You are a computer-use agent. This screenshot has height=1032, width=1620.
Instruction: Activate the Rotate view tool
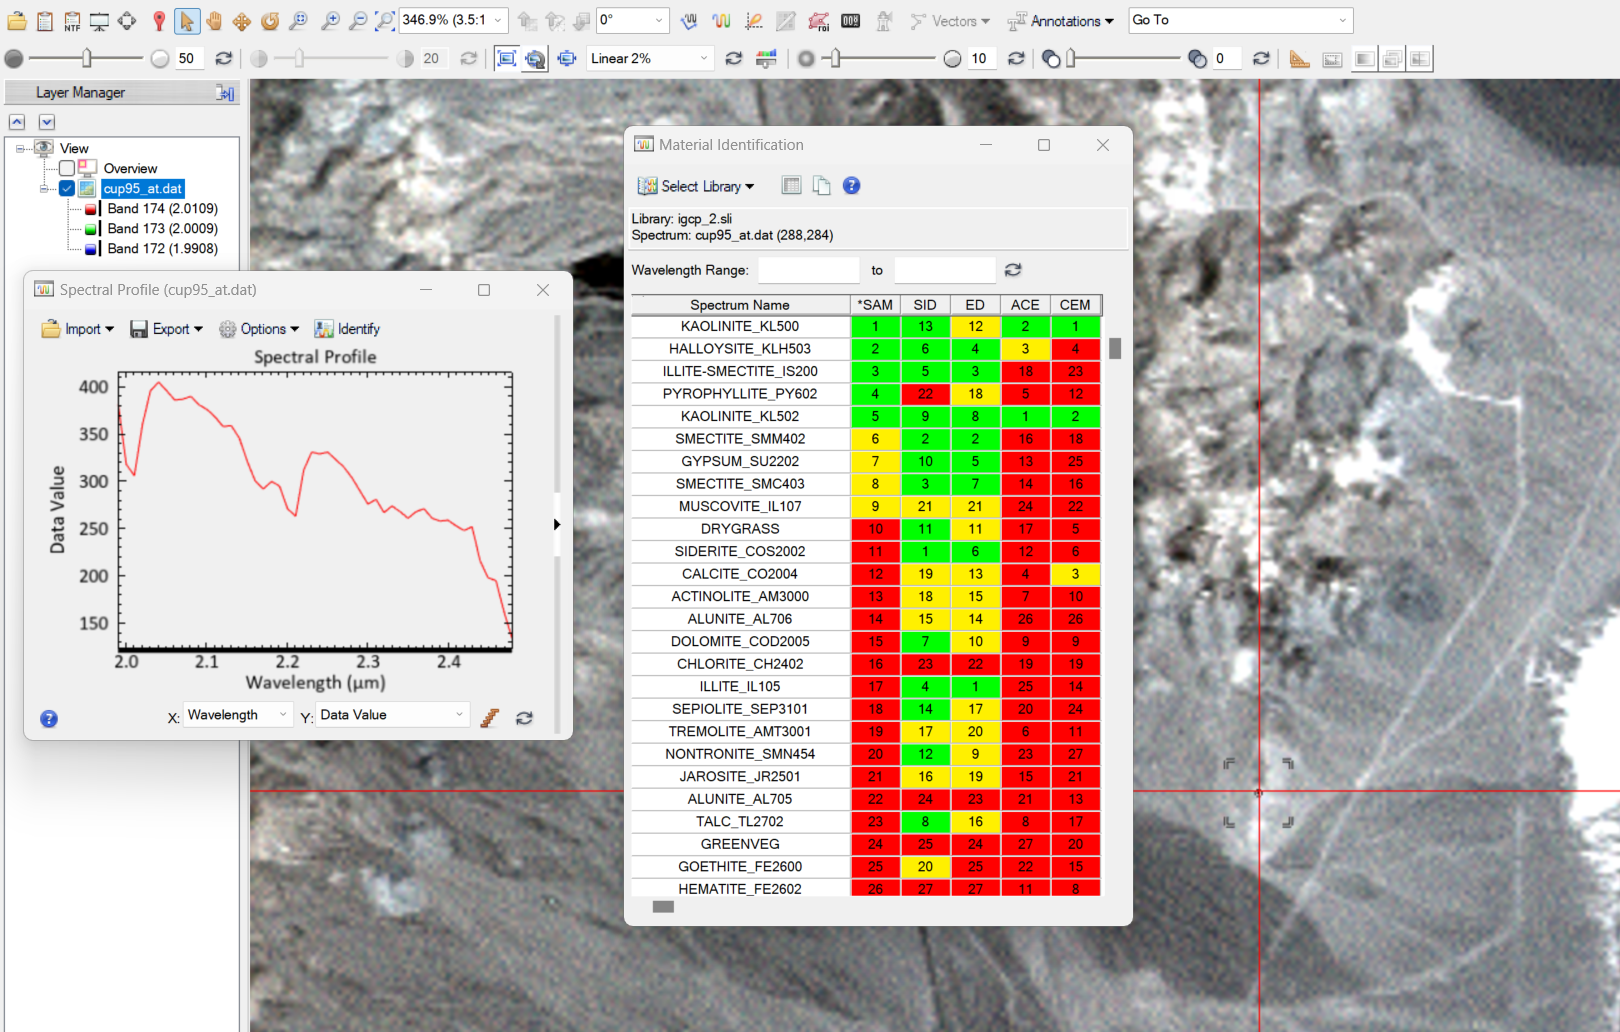click(x=270, y=21)
